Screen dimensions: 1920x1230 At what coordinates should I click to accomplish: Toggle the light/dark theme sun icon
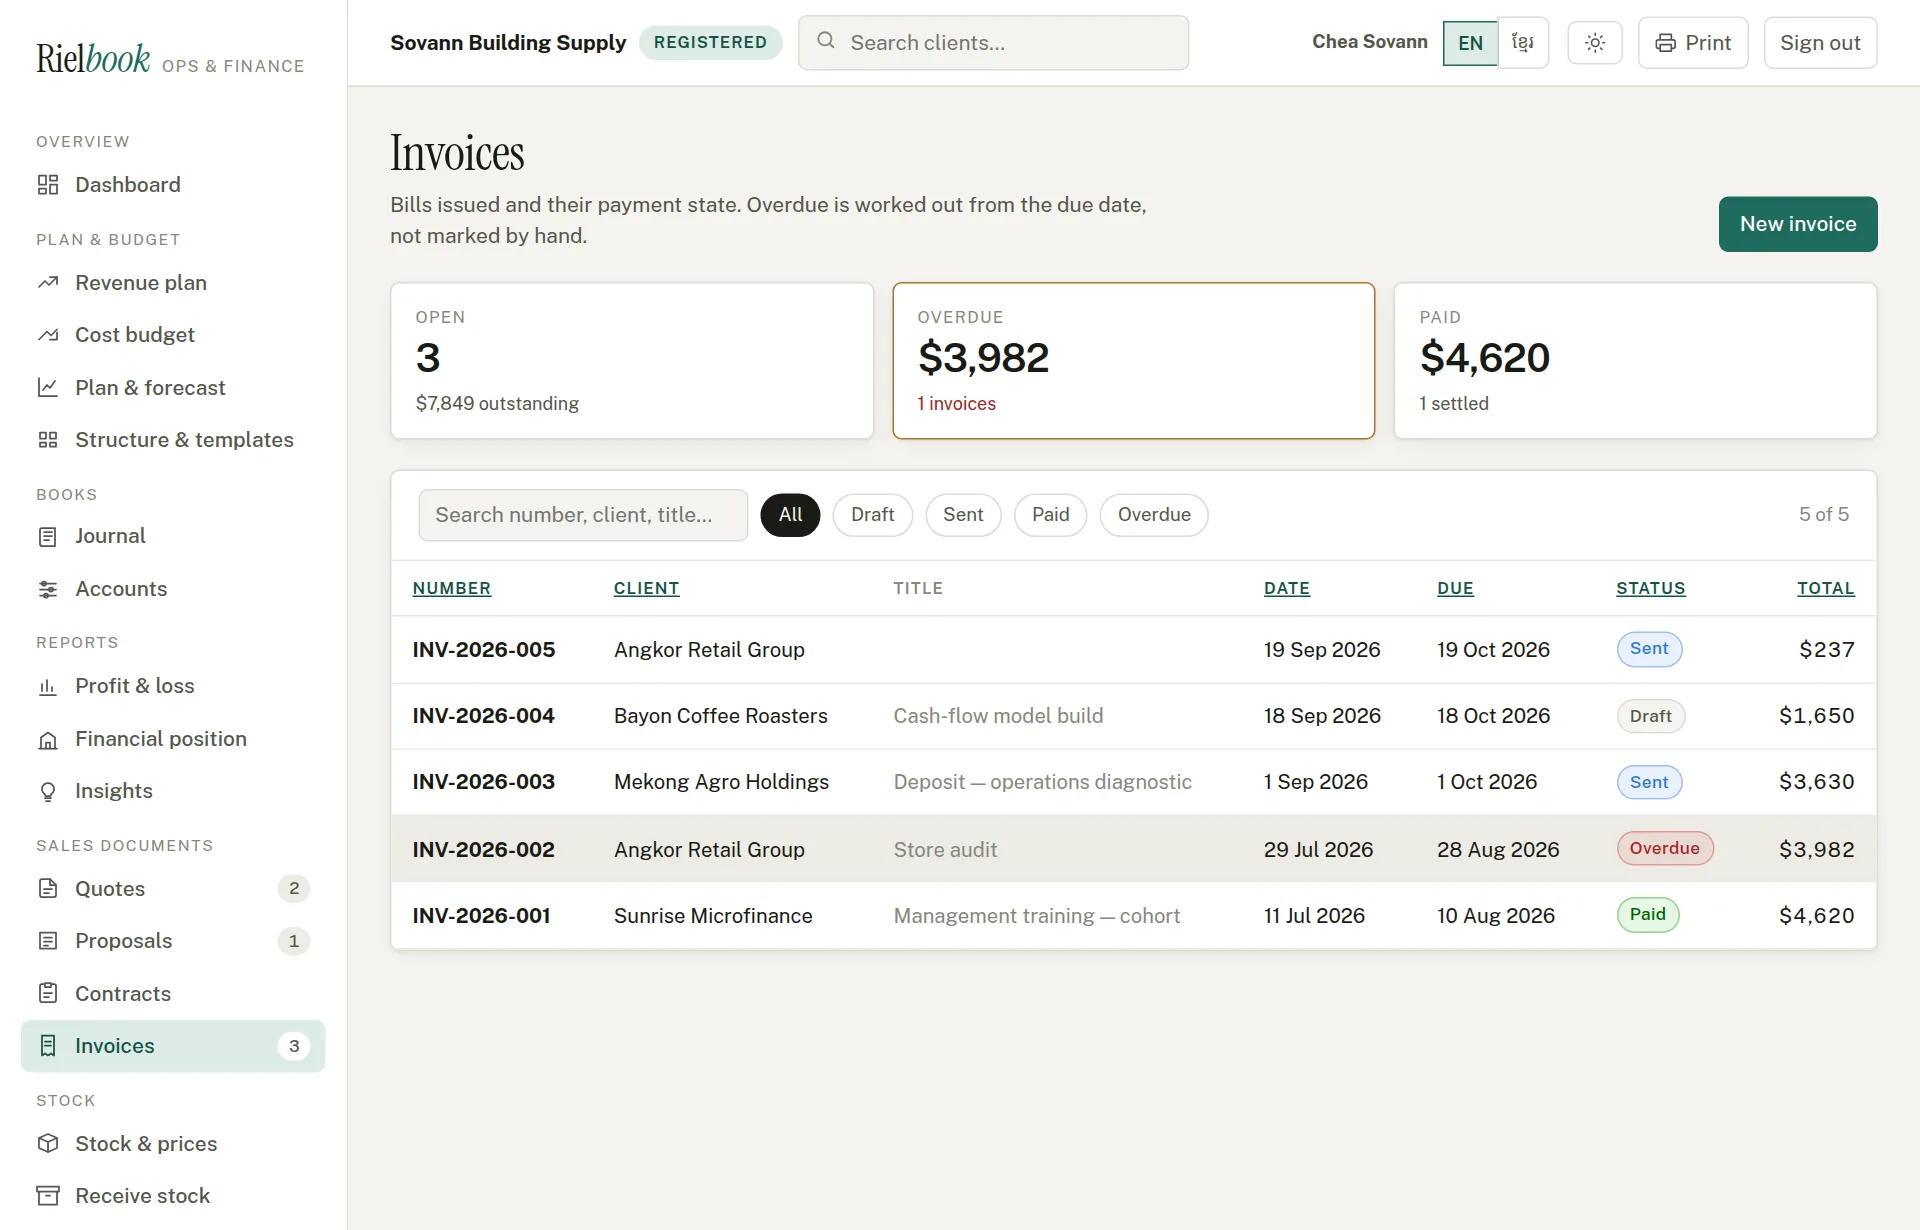point(1595,43)
